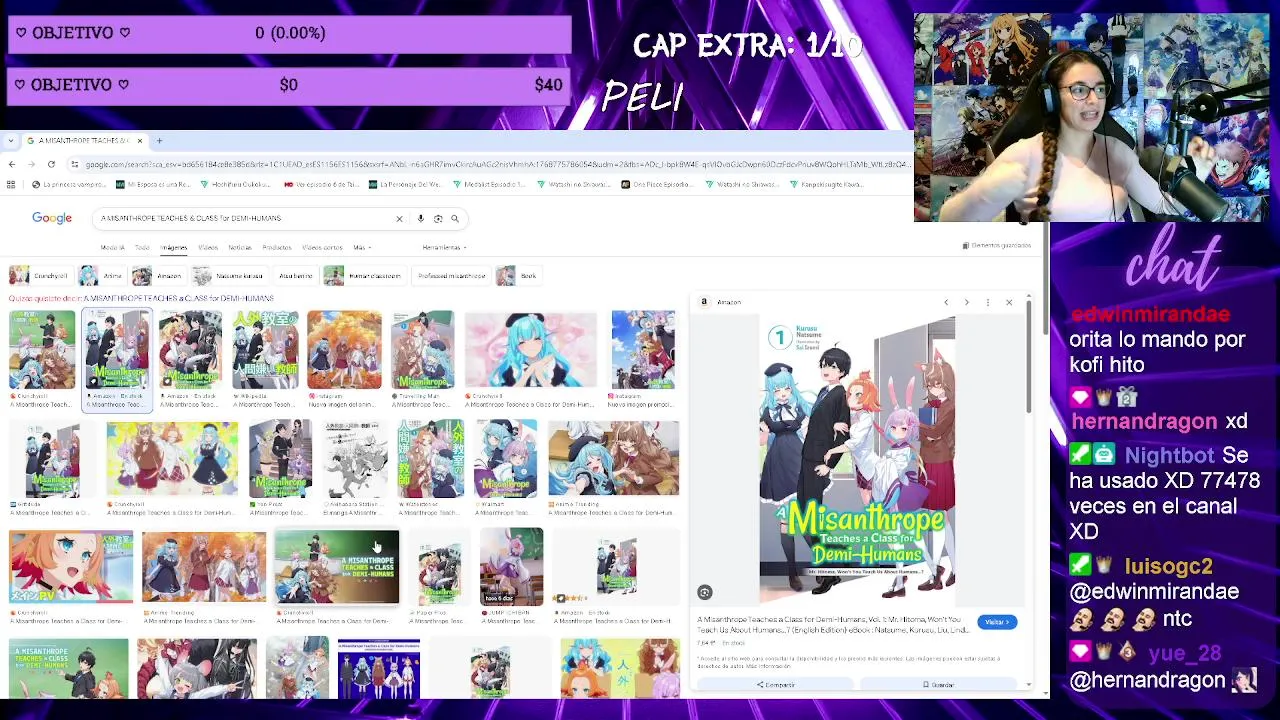Filter by the Professed misanthrope chip
Image resolution: width=1280 pixels, height=720 pixels.
pyautogui.click(x=451, y=276)
